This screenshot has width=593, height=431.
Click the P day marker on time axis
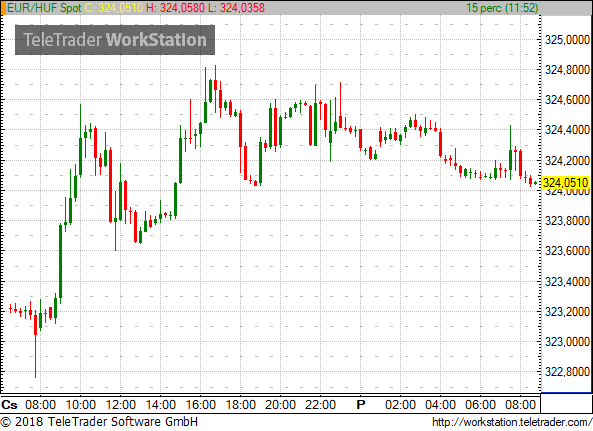[x=361, y=405]
